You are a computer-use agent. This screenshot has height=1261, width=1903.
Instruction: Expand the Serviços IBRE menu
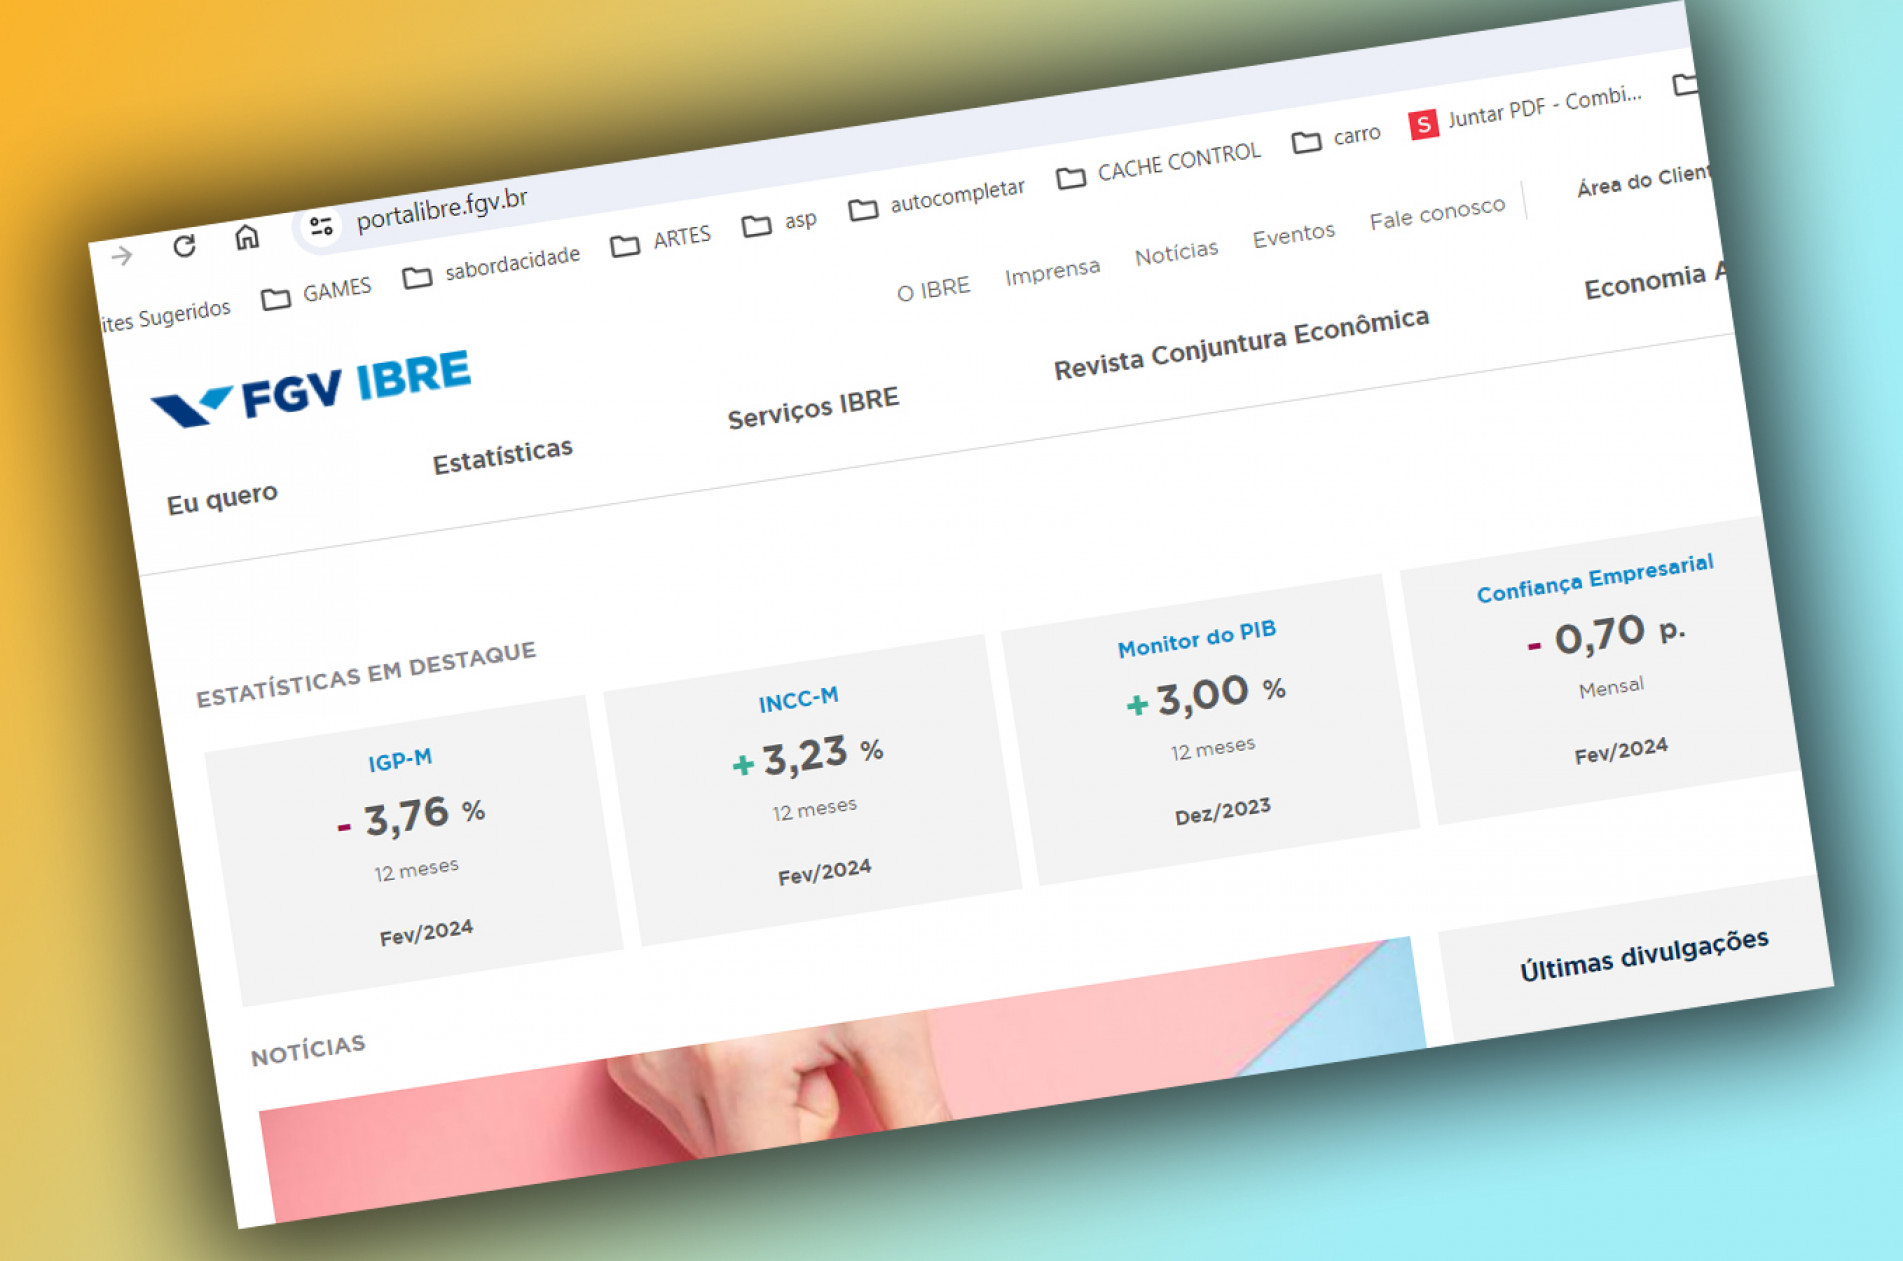click(813, 408)
